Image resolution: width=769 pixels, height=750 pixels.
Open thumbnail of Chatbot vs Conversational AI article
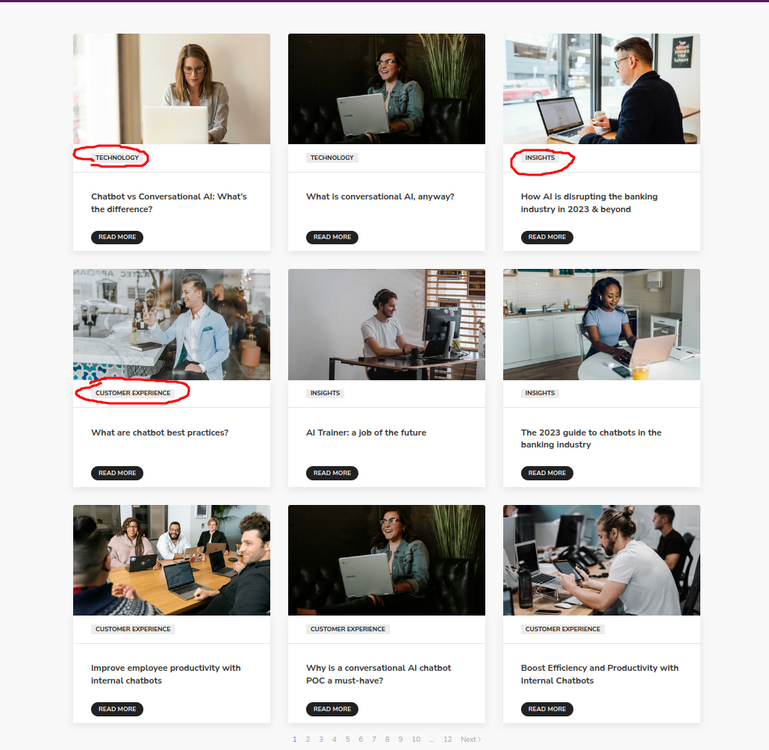pos(171,89)
